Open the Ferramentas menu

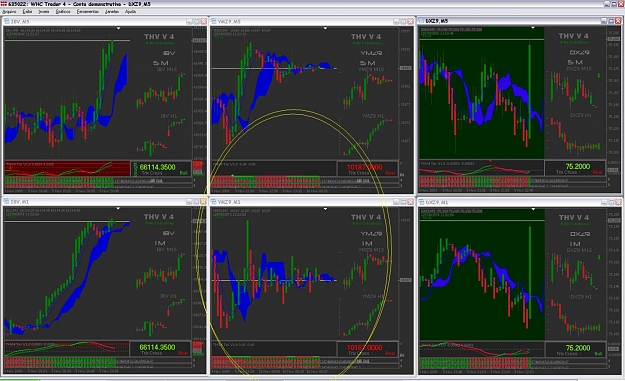88,12
